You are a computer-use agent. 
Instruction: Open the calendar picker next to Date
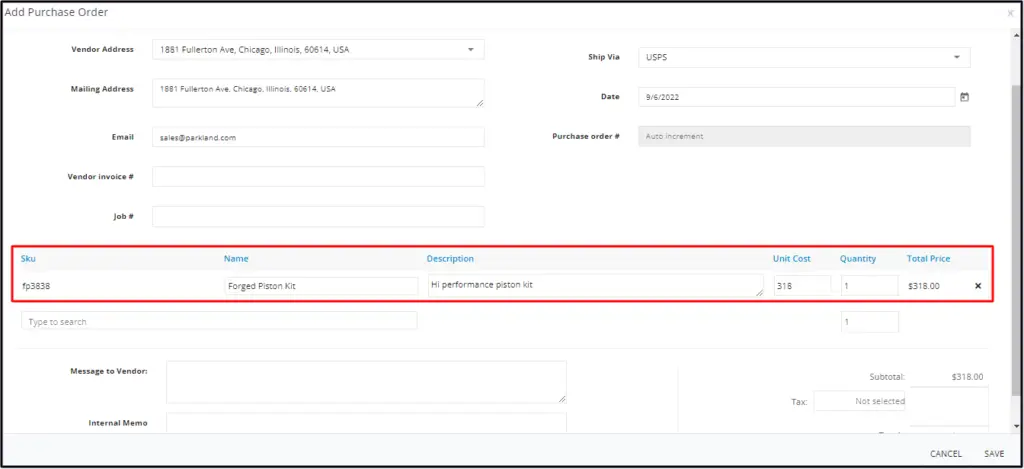click(965, 97)
